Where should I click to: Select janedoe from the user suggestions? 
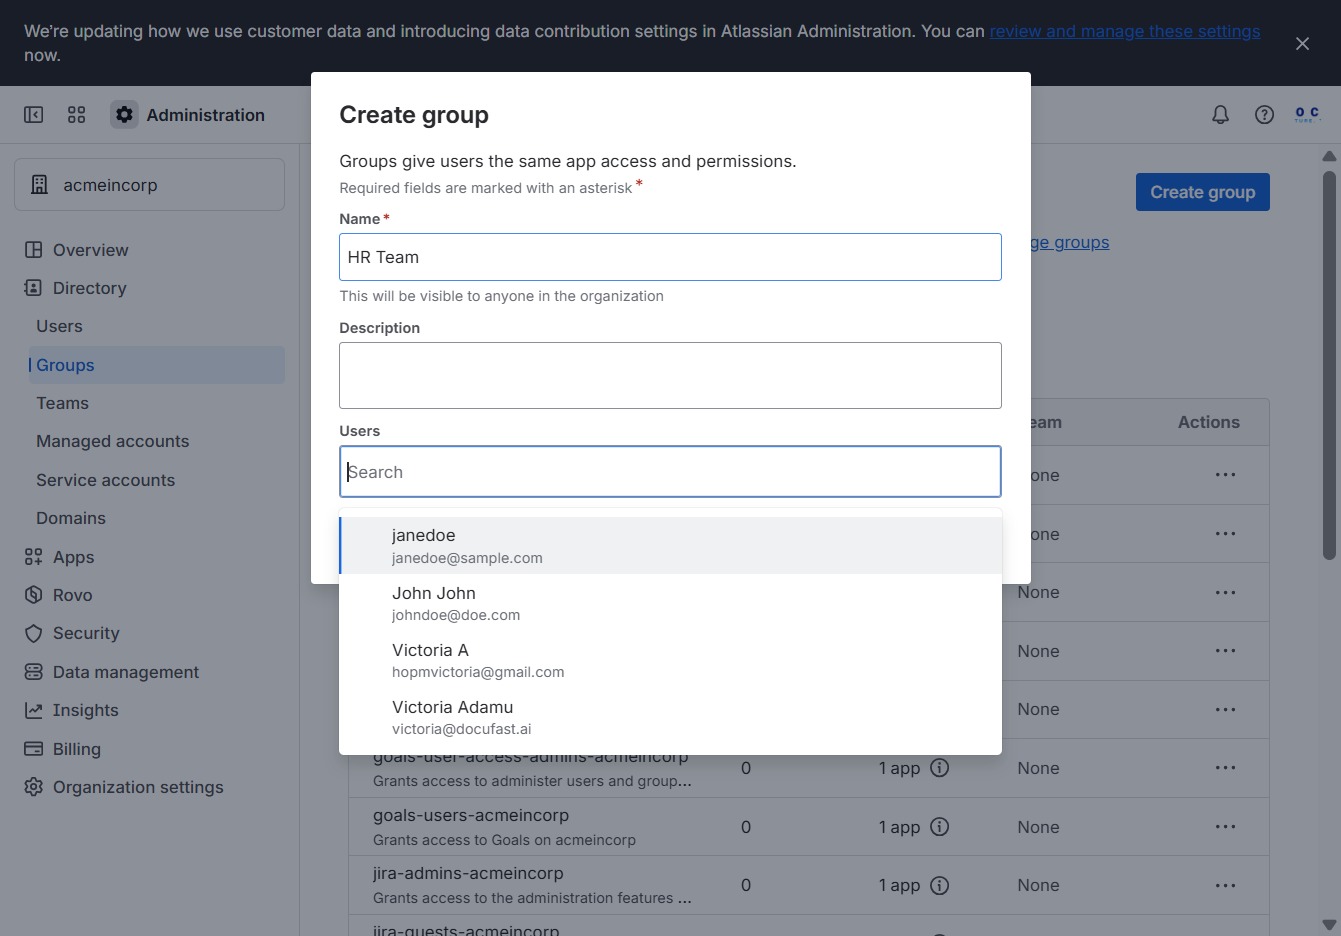click(x=671, y=546)
